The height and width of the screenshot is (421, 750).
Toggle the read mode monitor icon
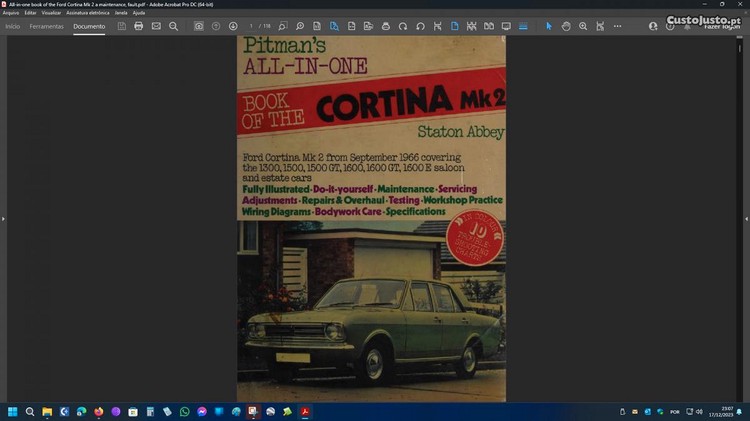coord(505,26)
